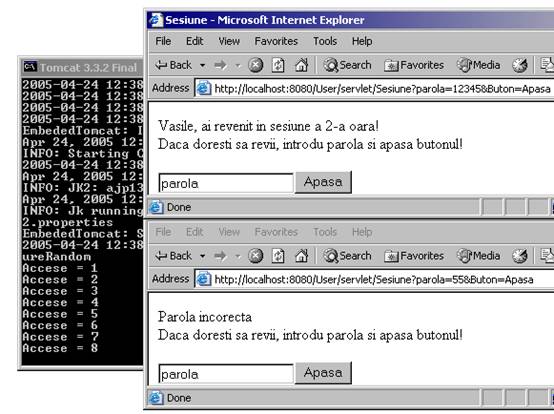
Task: Open the View menu in bottom browser
Action: (229, 232)
